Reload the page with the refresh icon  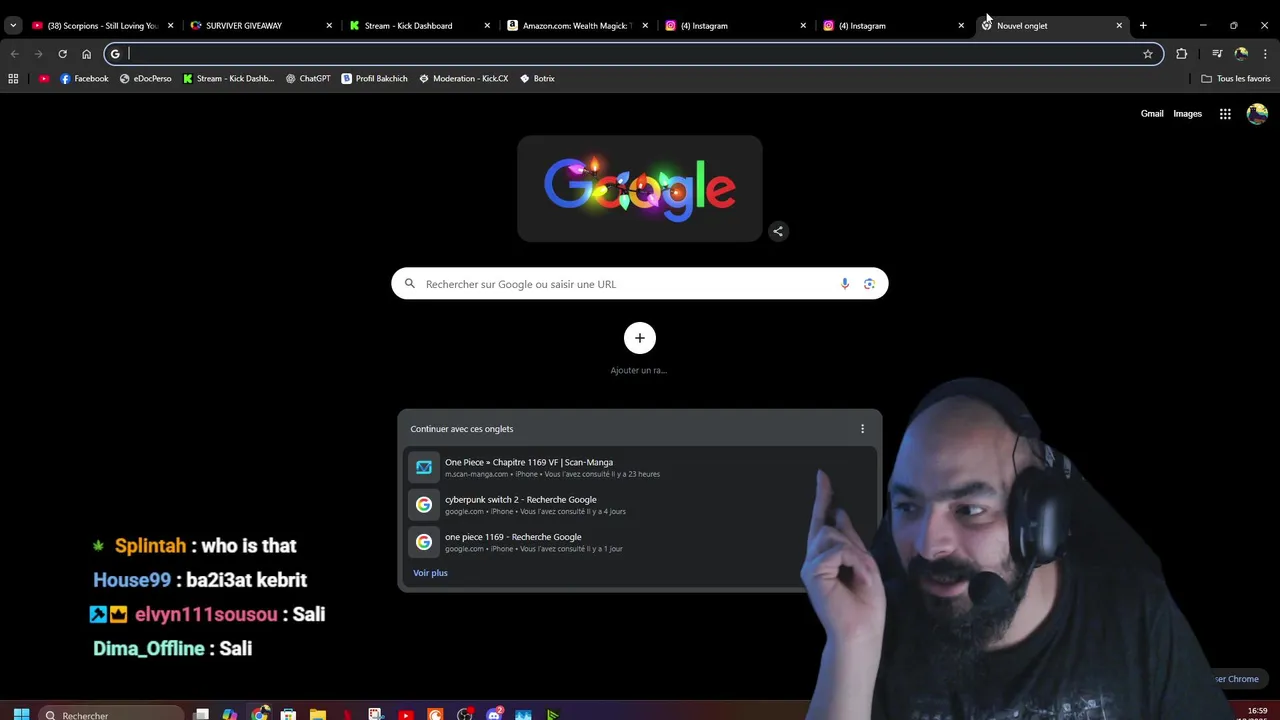(x=62, y=54)
